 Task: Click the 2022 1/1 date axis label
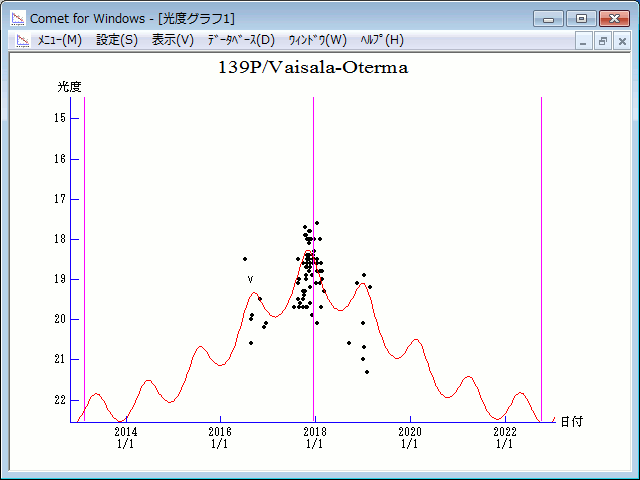point(505,438)
